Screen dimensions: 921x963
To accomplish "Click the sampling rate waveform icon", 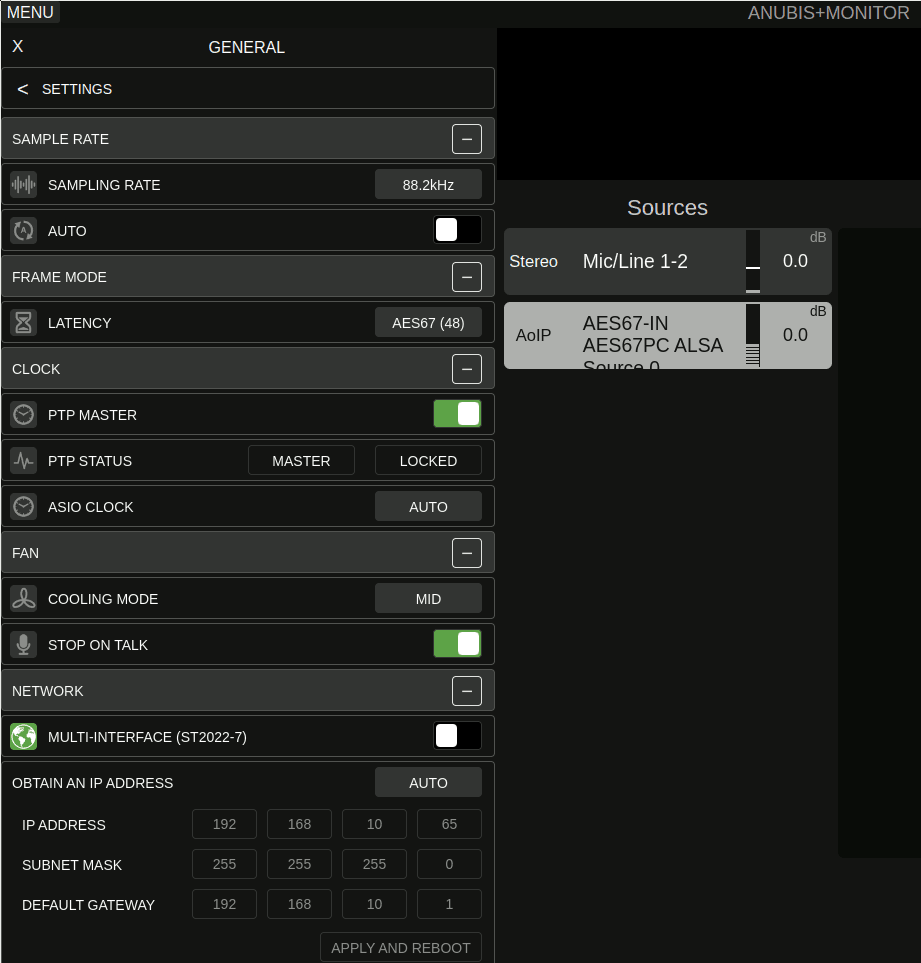I will (23, 184).
